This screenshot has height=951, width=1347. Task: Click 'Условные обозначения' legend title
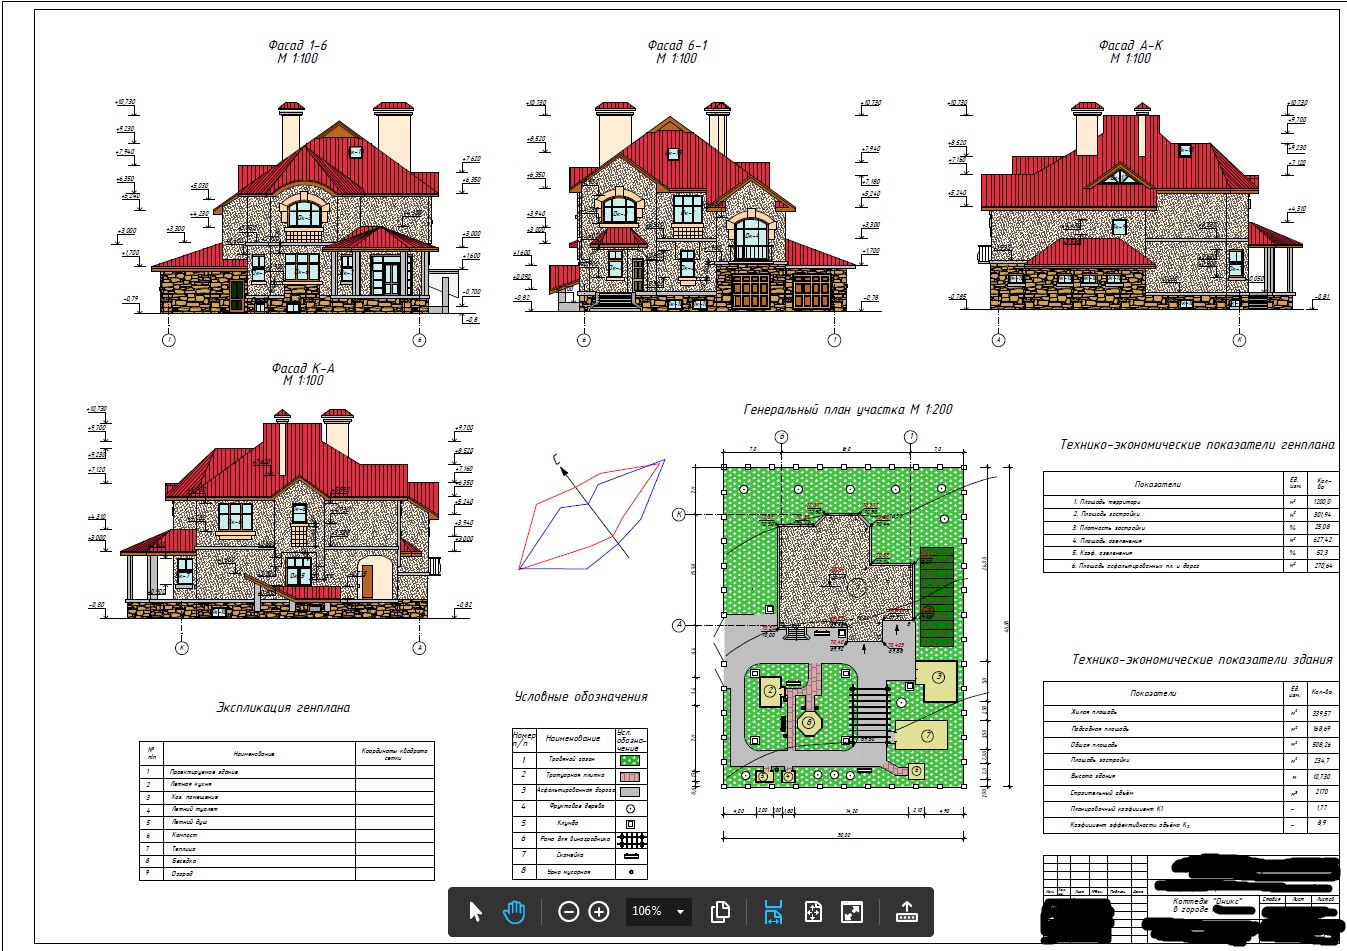tap(581, 696)
